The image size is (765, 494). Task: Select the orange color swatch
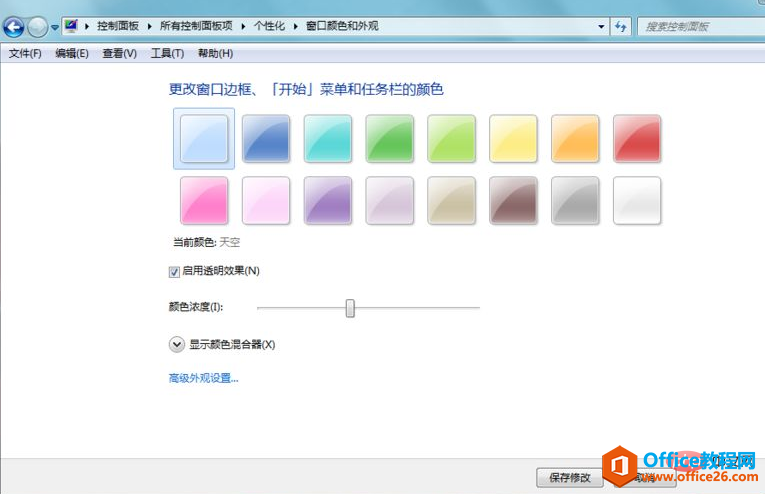pos(575,138)
